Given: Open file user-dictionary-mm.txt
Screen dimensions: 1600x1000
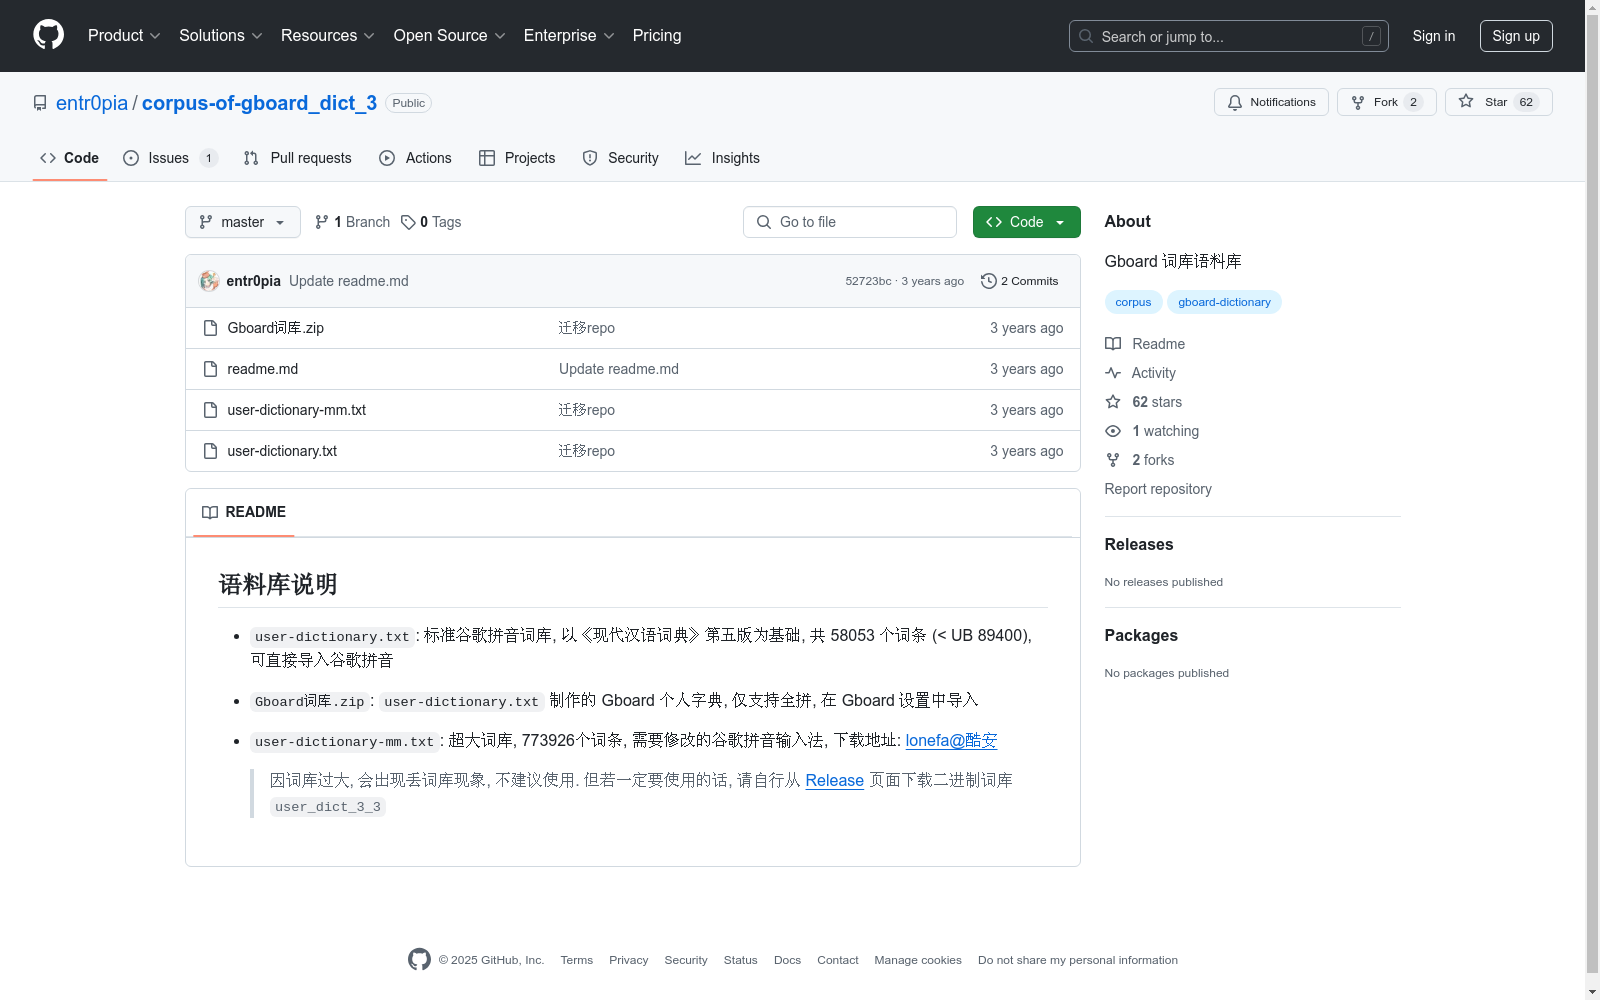Looking at the screenshot, I should (297, 410).
